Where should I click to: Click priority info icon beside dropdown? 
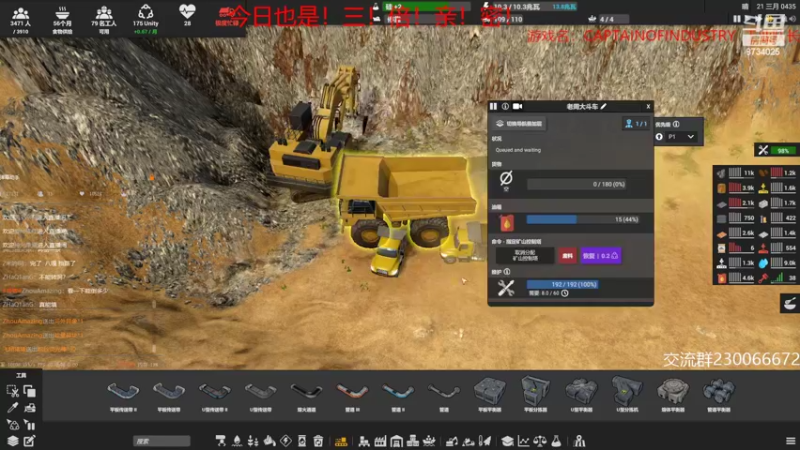[676, 124]
